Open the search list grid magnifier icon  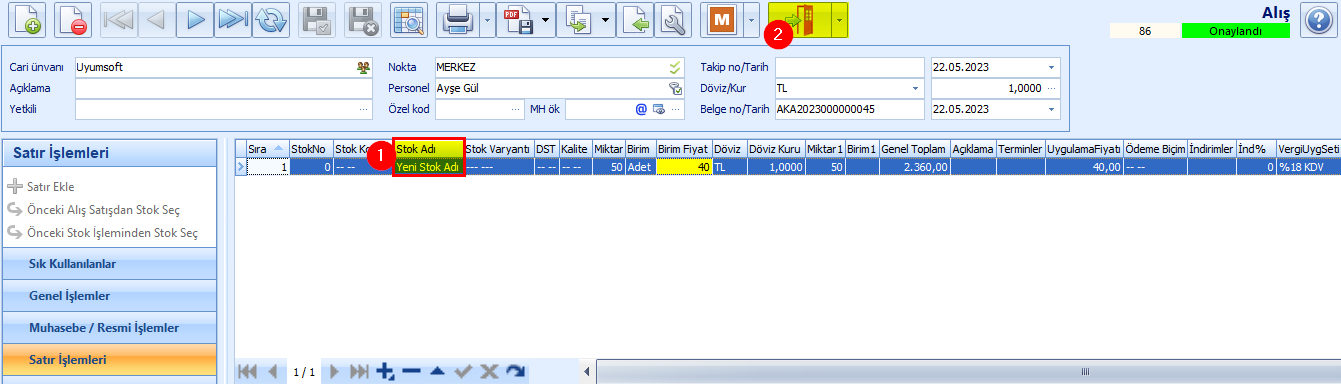click(x=409, y=19)
